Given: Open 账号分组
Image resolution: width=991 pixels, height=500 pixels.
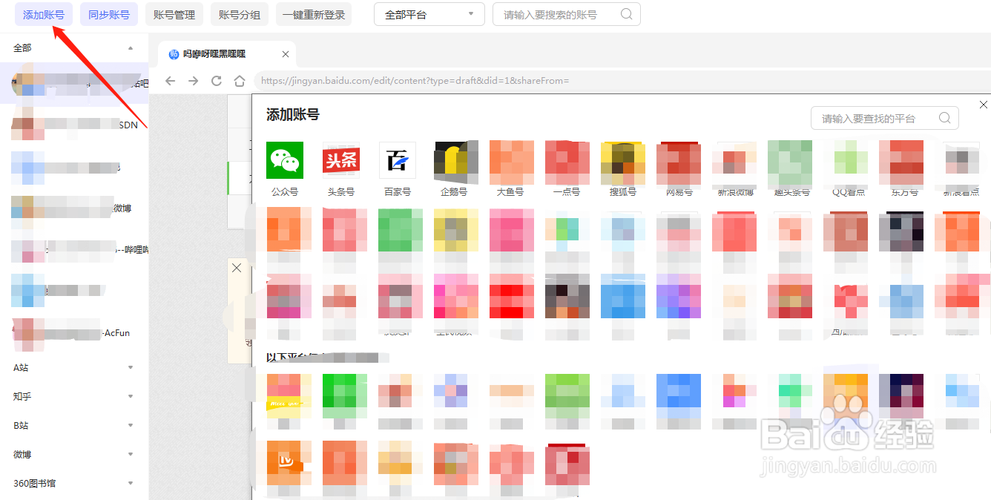Looking at the screenshot, I should (x=240, y=15).
